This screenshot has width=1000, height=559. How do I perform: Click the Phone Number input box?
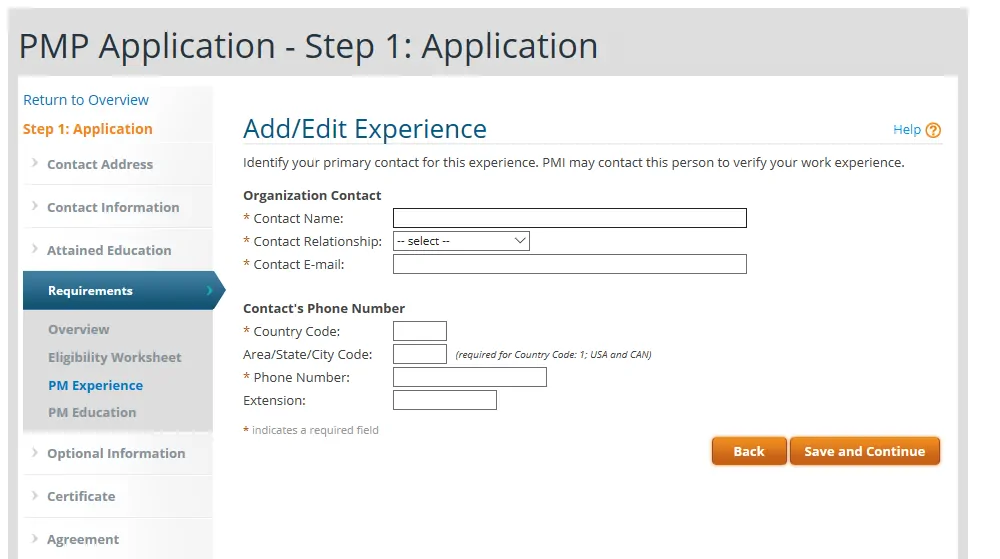pos(469,377)
